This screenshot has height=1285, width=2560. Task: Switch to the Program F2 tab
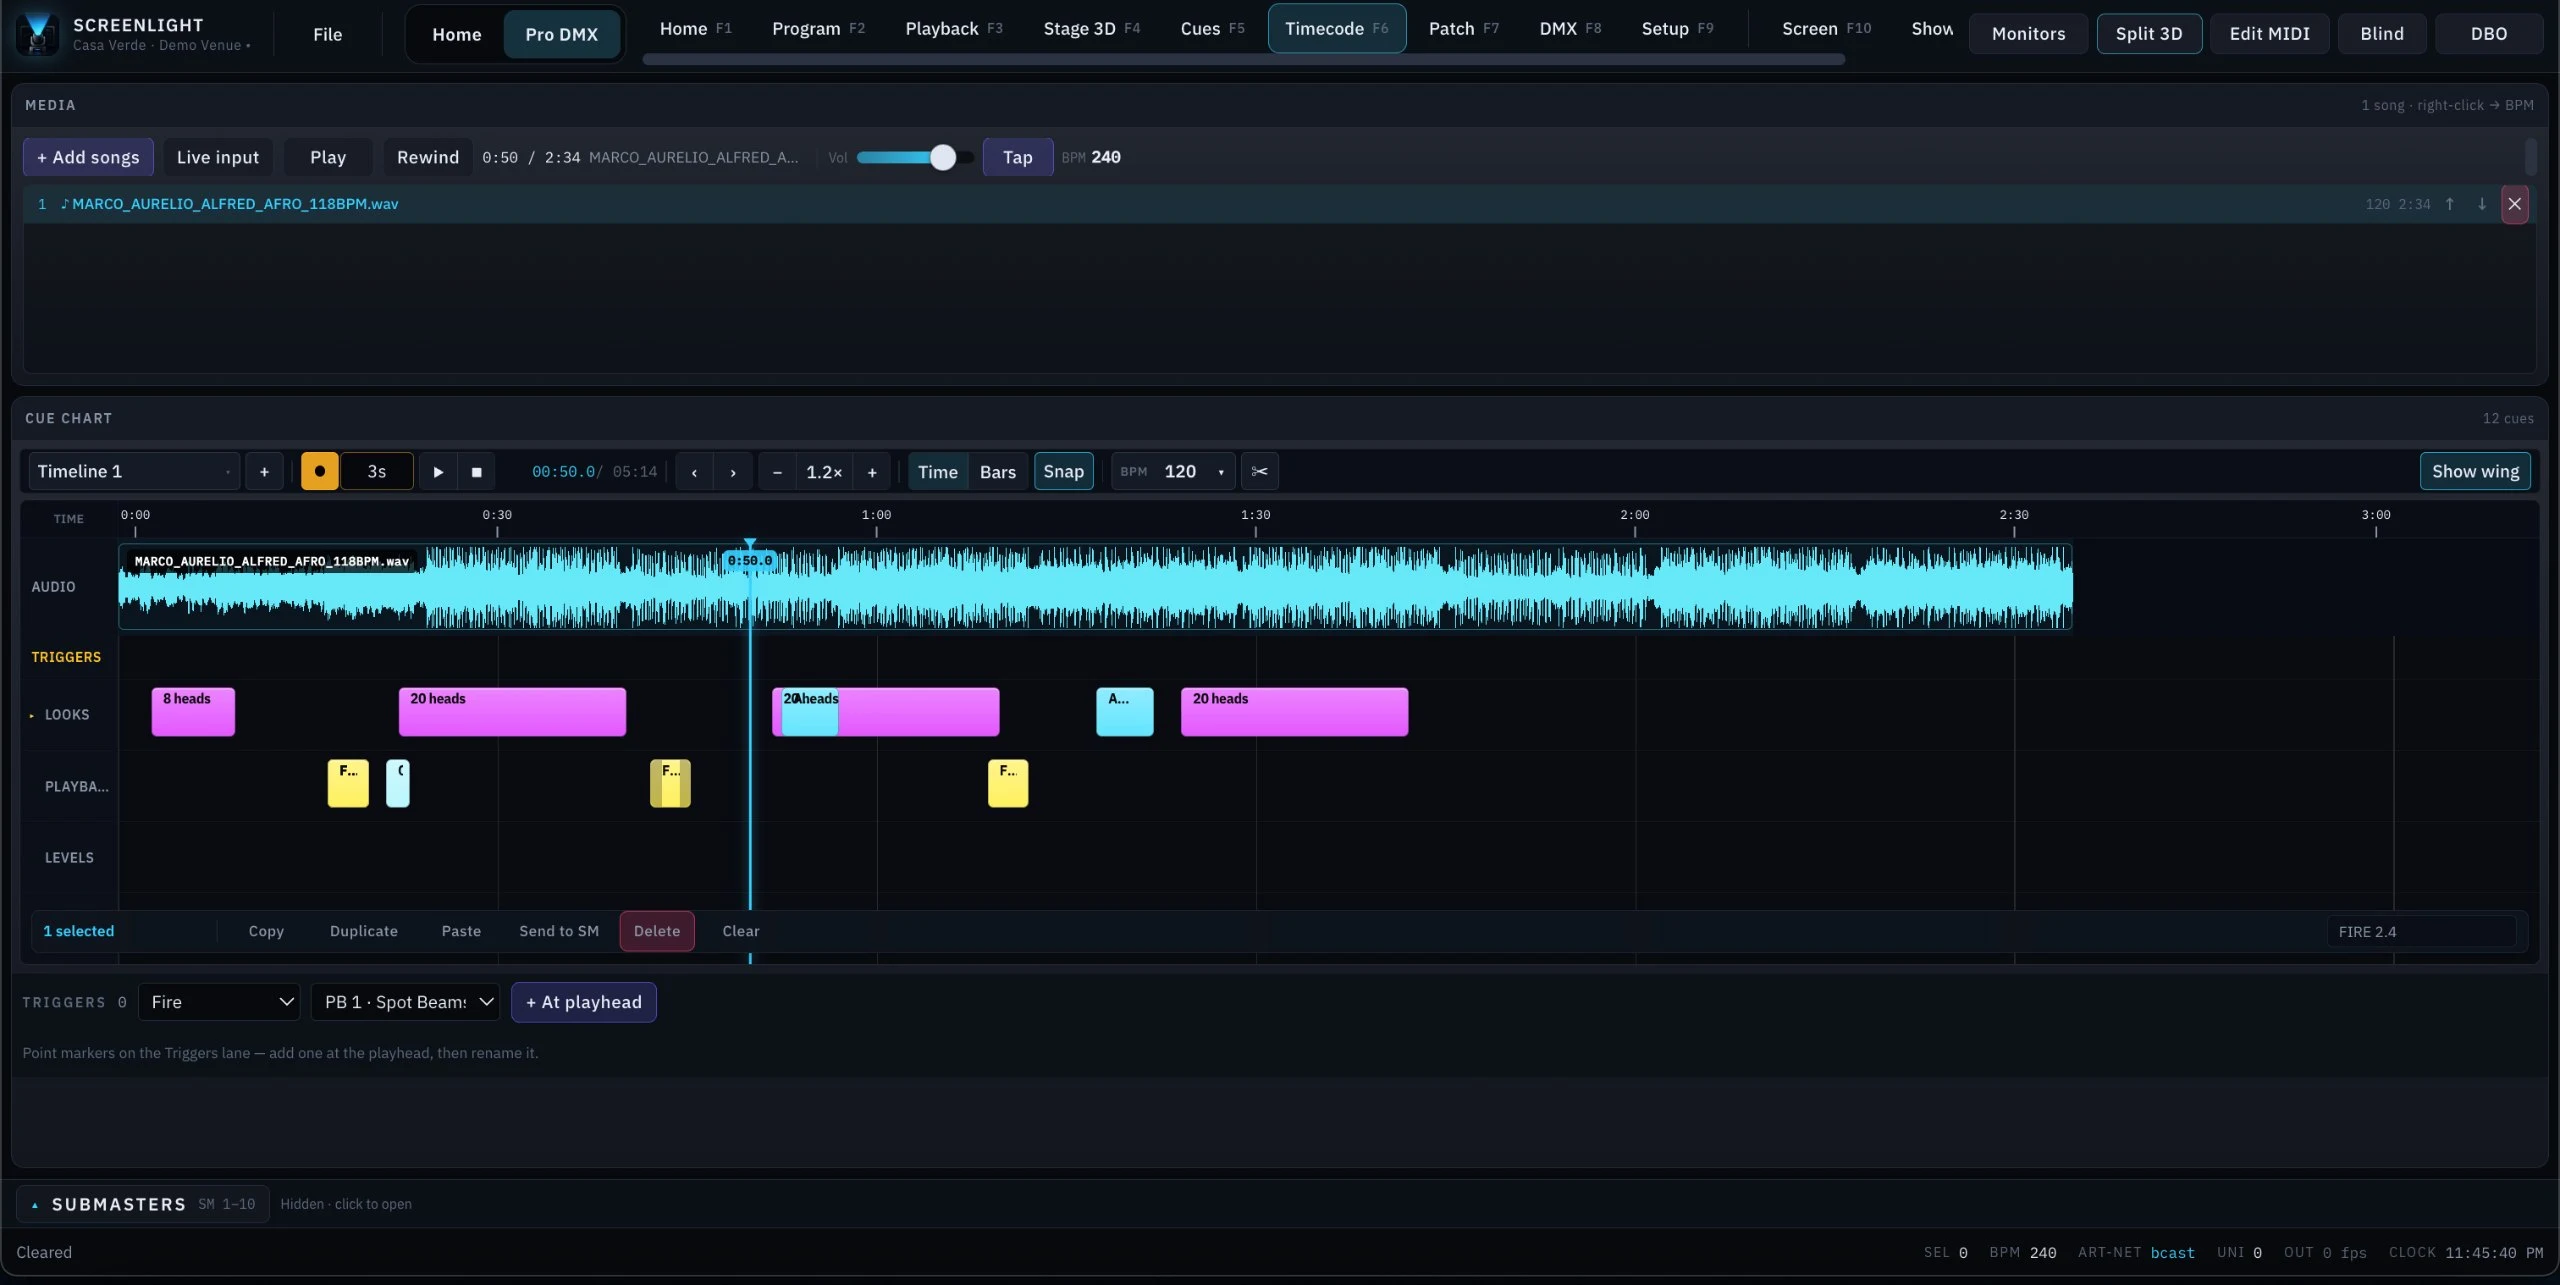818,28
